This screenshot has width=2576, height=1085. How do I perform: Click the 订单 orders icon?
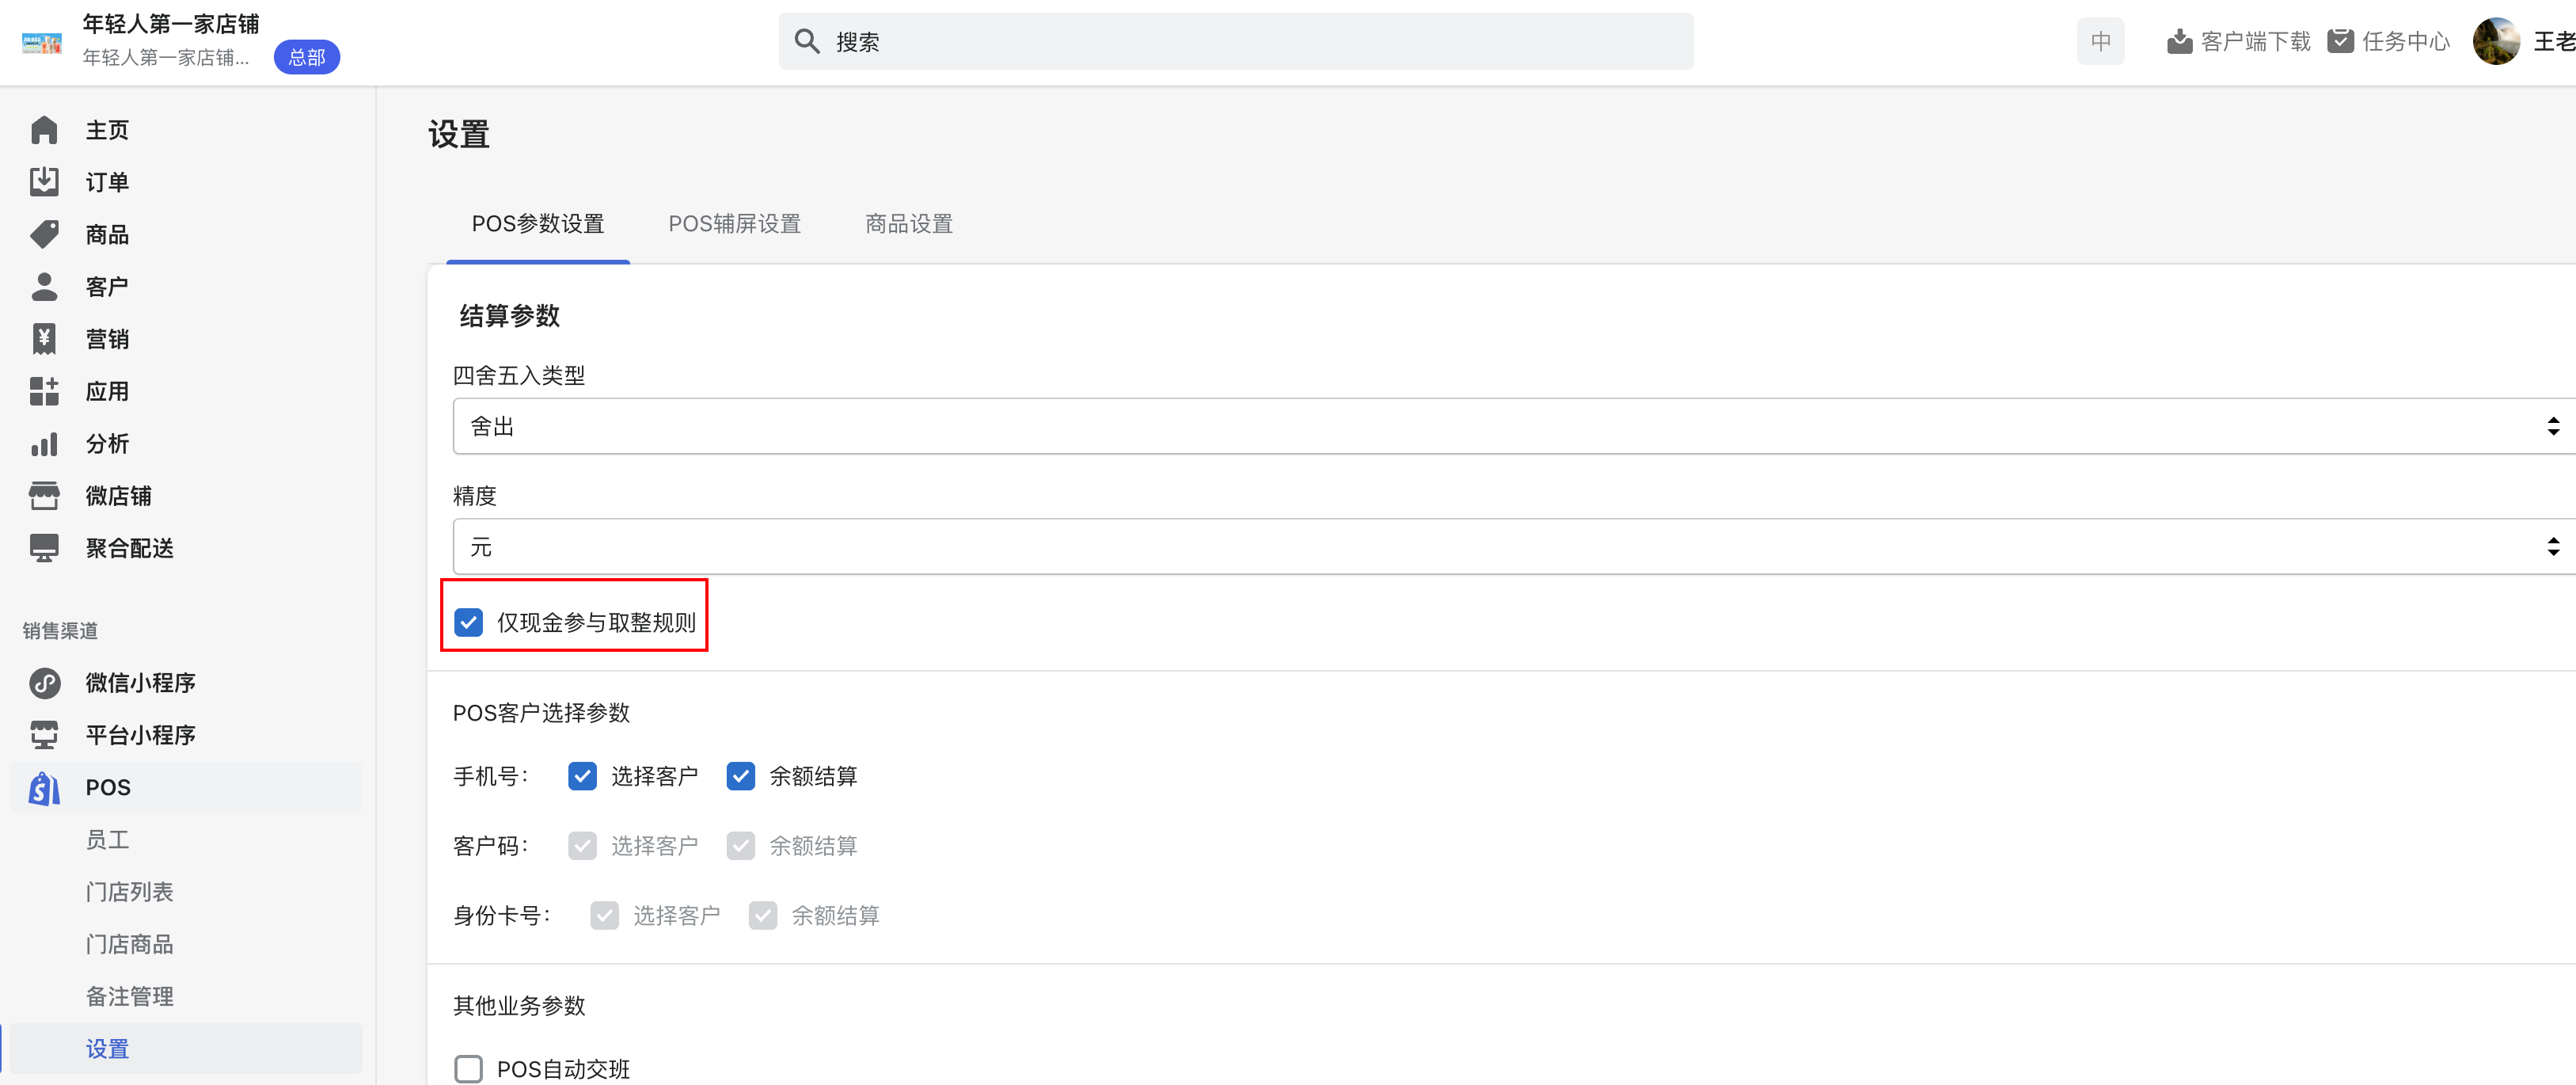coord(44,182)
